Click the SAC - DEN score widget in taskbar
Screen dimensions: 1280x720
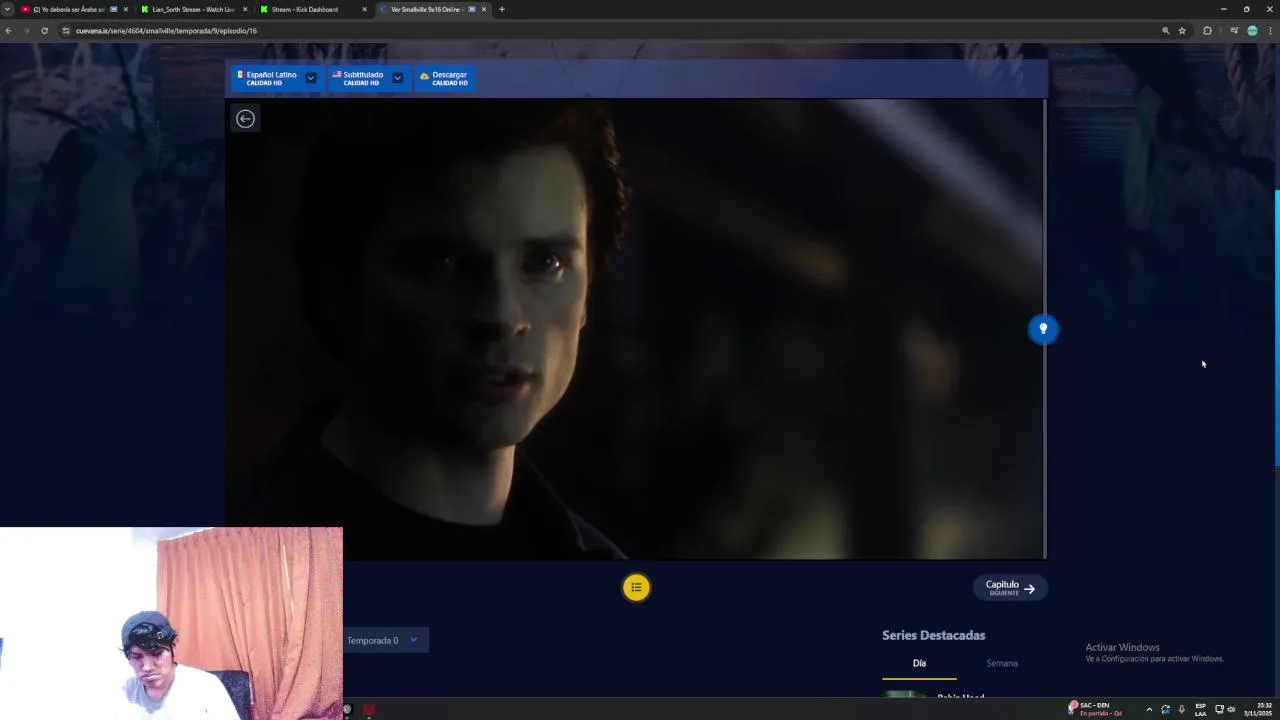point(1096,709)
